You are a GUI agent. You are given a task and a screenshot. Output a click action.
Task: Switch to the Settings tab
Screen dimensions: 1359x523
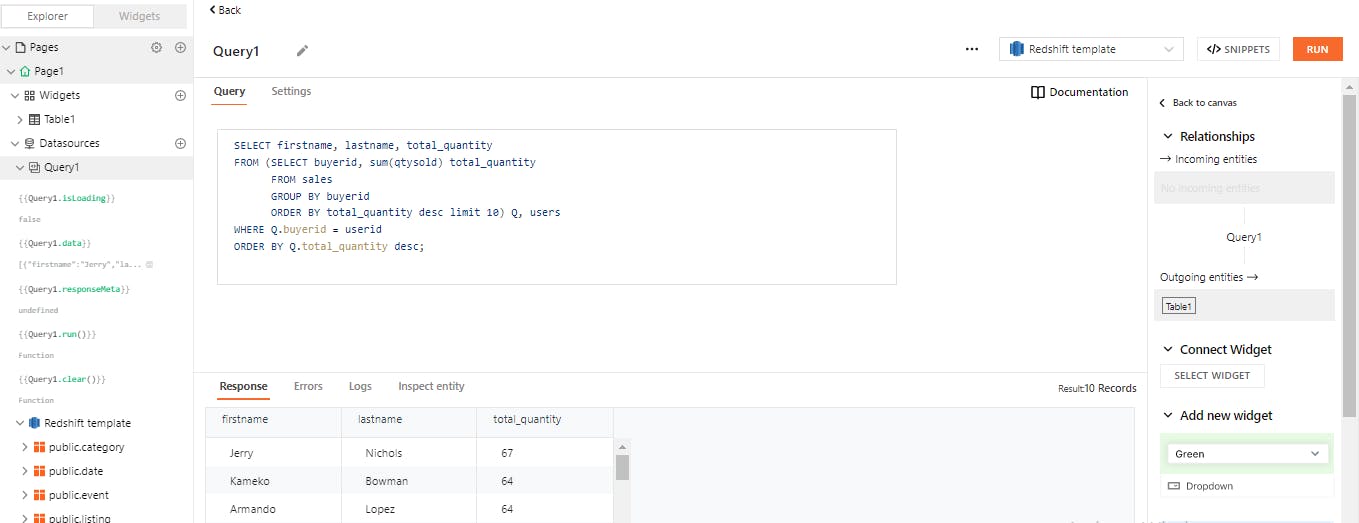291,91
